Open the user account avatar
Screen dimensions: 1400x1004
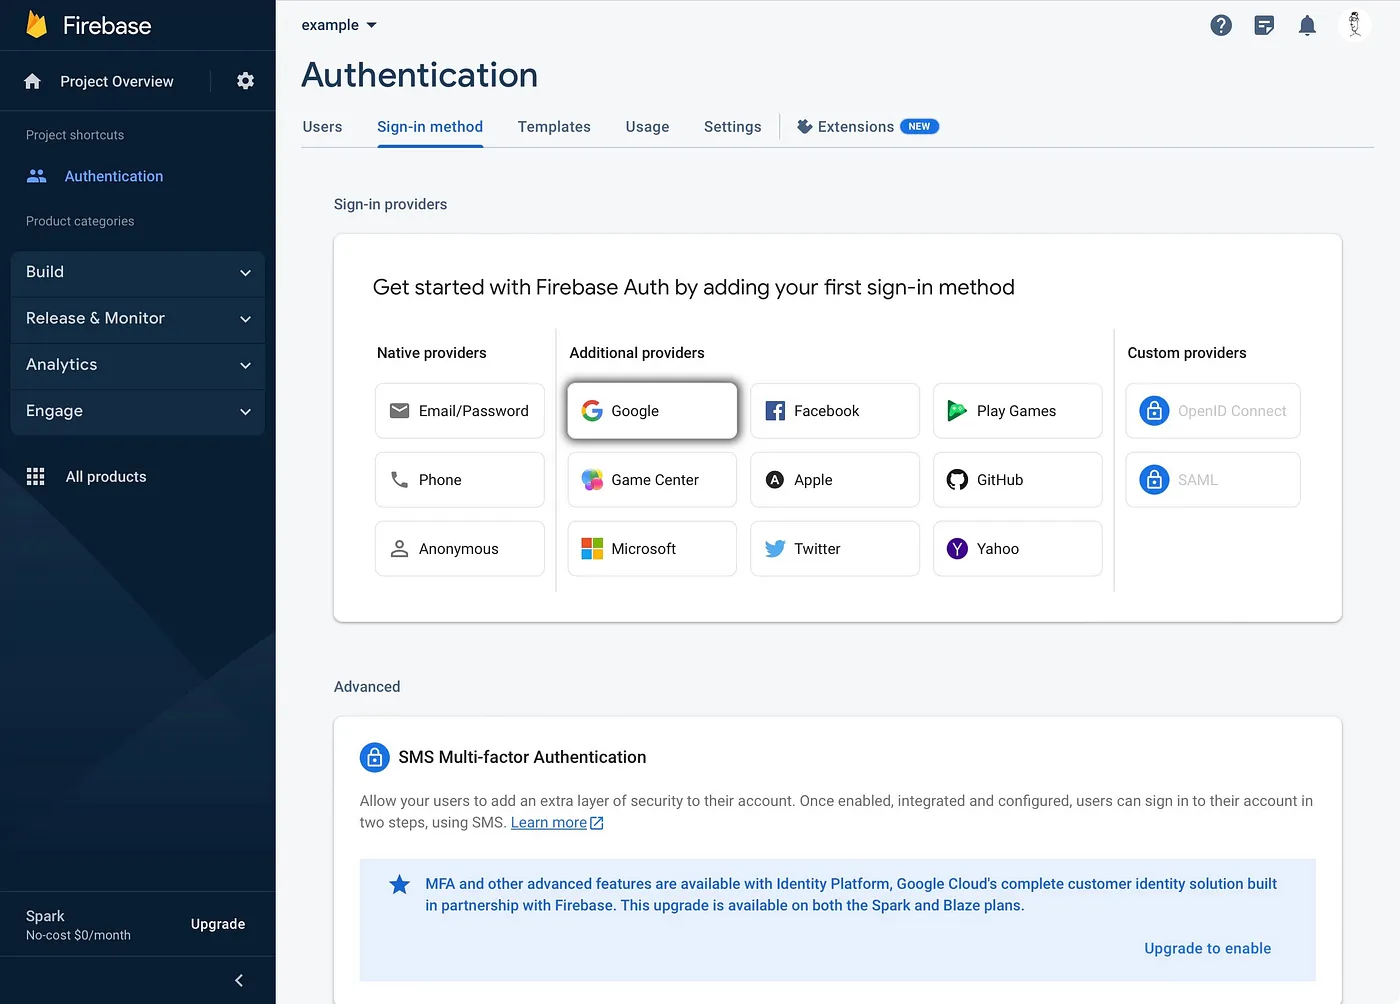[1355, 25]
